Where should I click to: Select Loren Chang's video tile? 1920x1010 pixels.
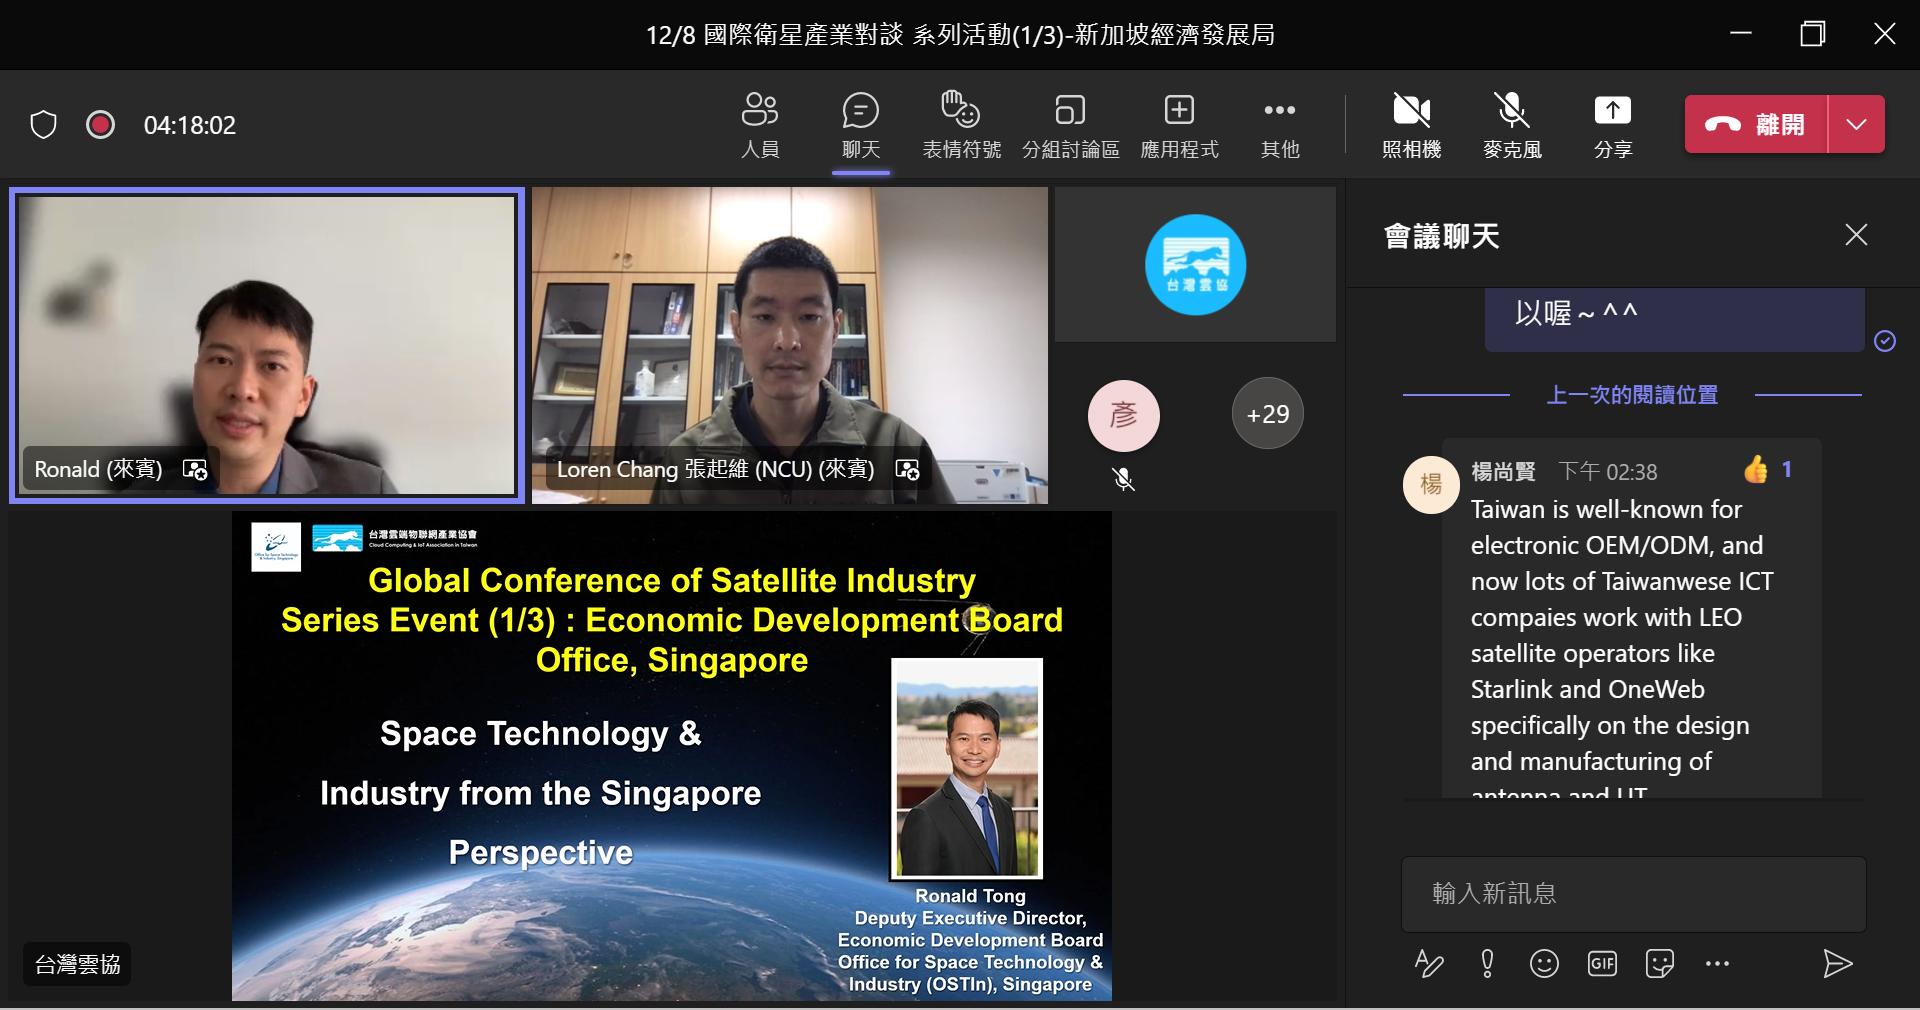(x=790, y=345)
